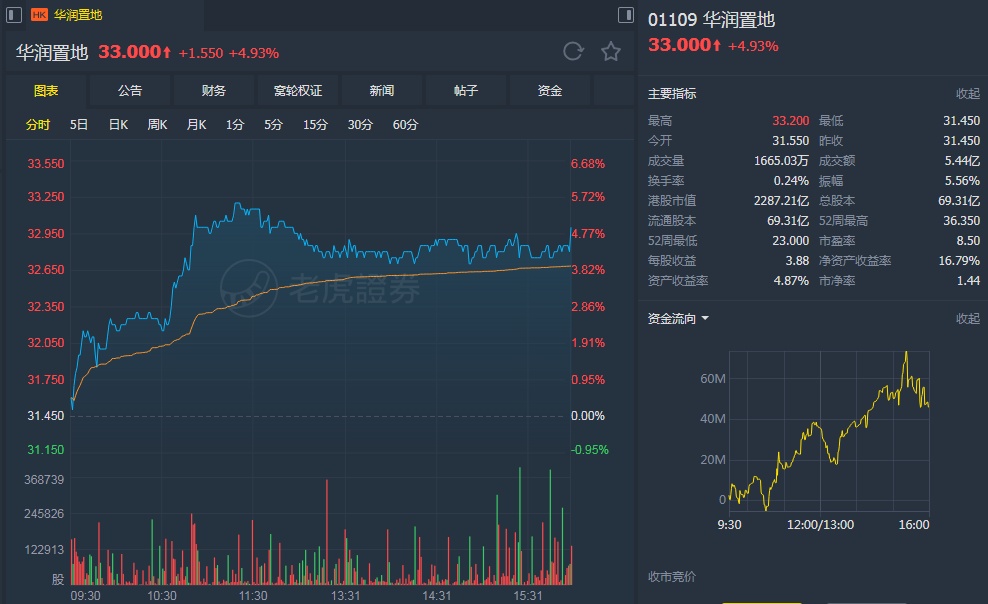Toggle the right sidebar panel icon
Screen dimensions: 988x604
[x=626, y=15]
